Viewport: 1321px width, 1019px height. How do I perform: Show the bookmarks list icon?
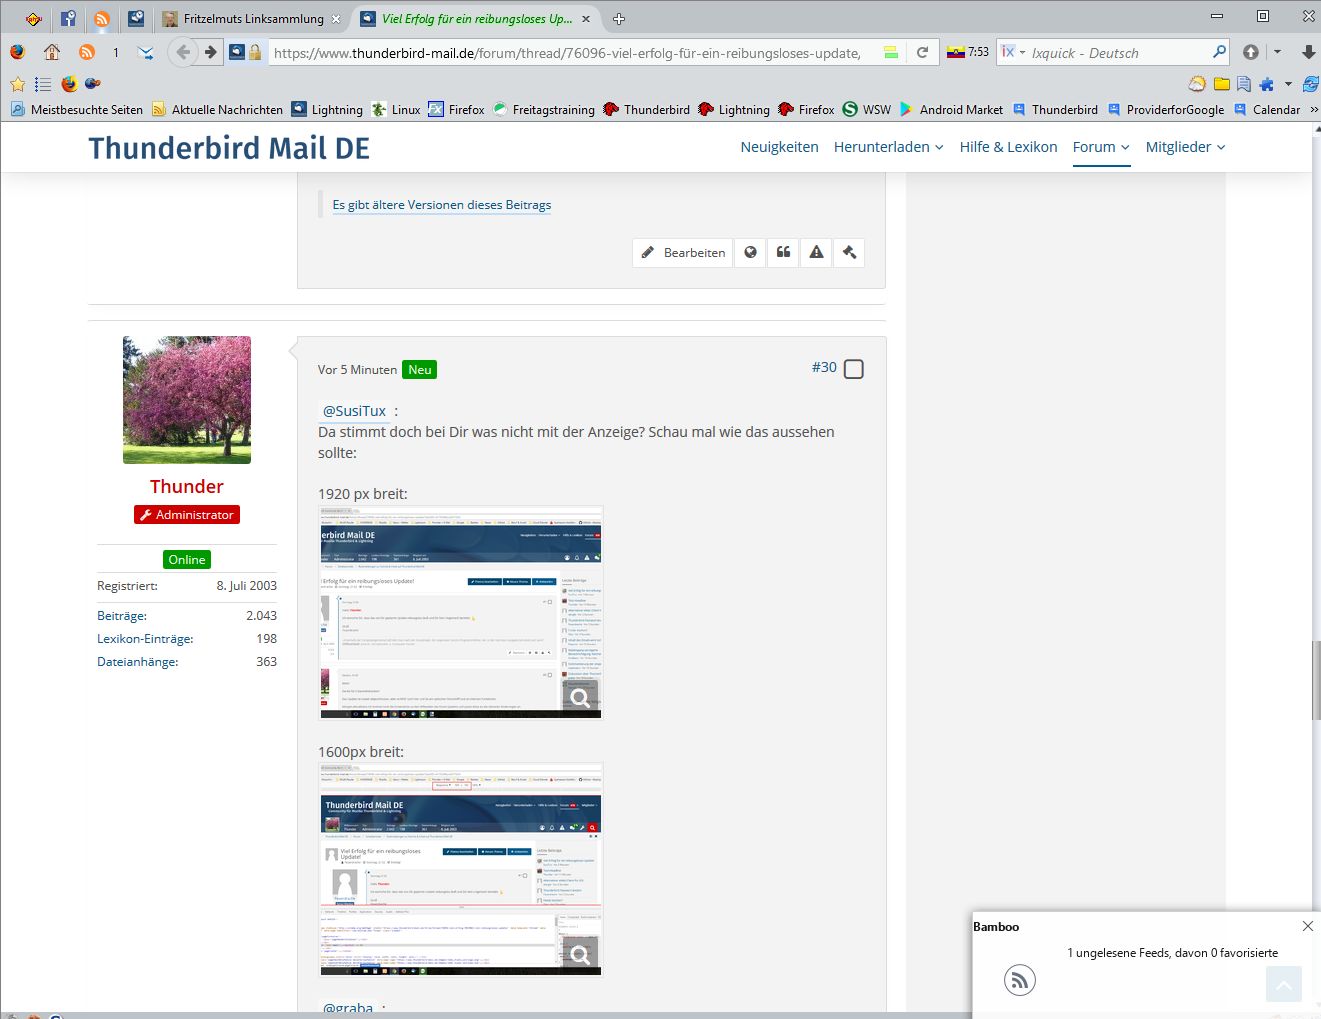43,84
